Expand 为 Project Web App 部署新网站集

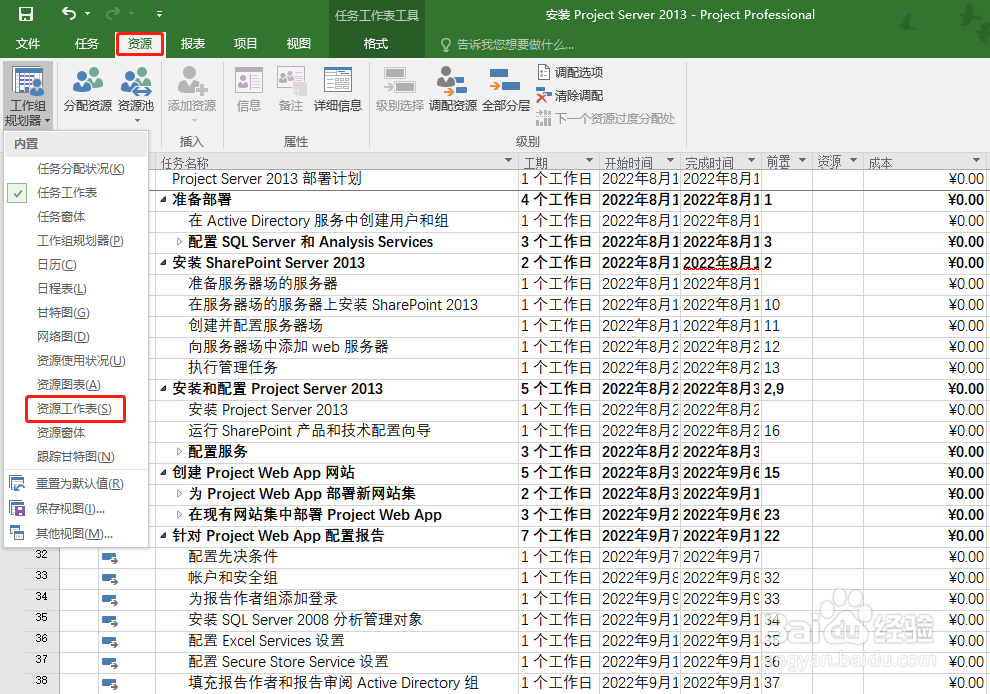179,494
